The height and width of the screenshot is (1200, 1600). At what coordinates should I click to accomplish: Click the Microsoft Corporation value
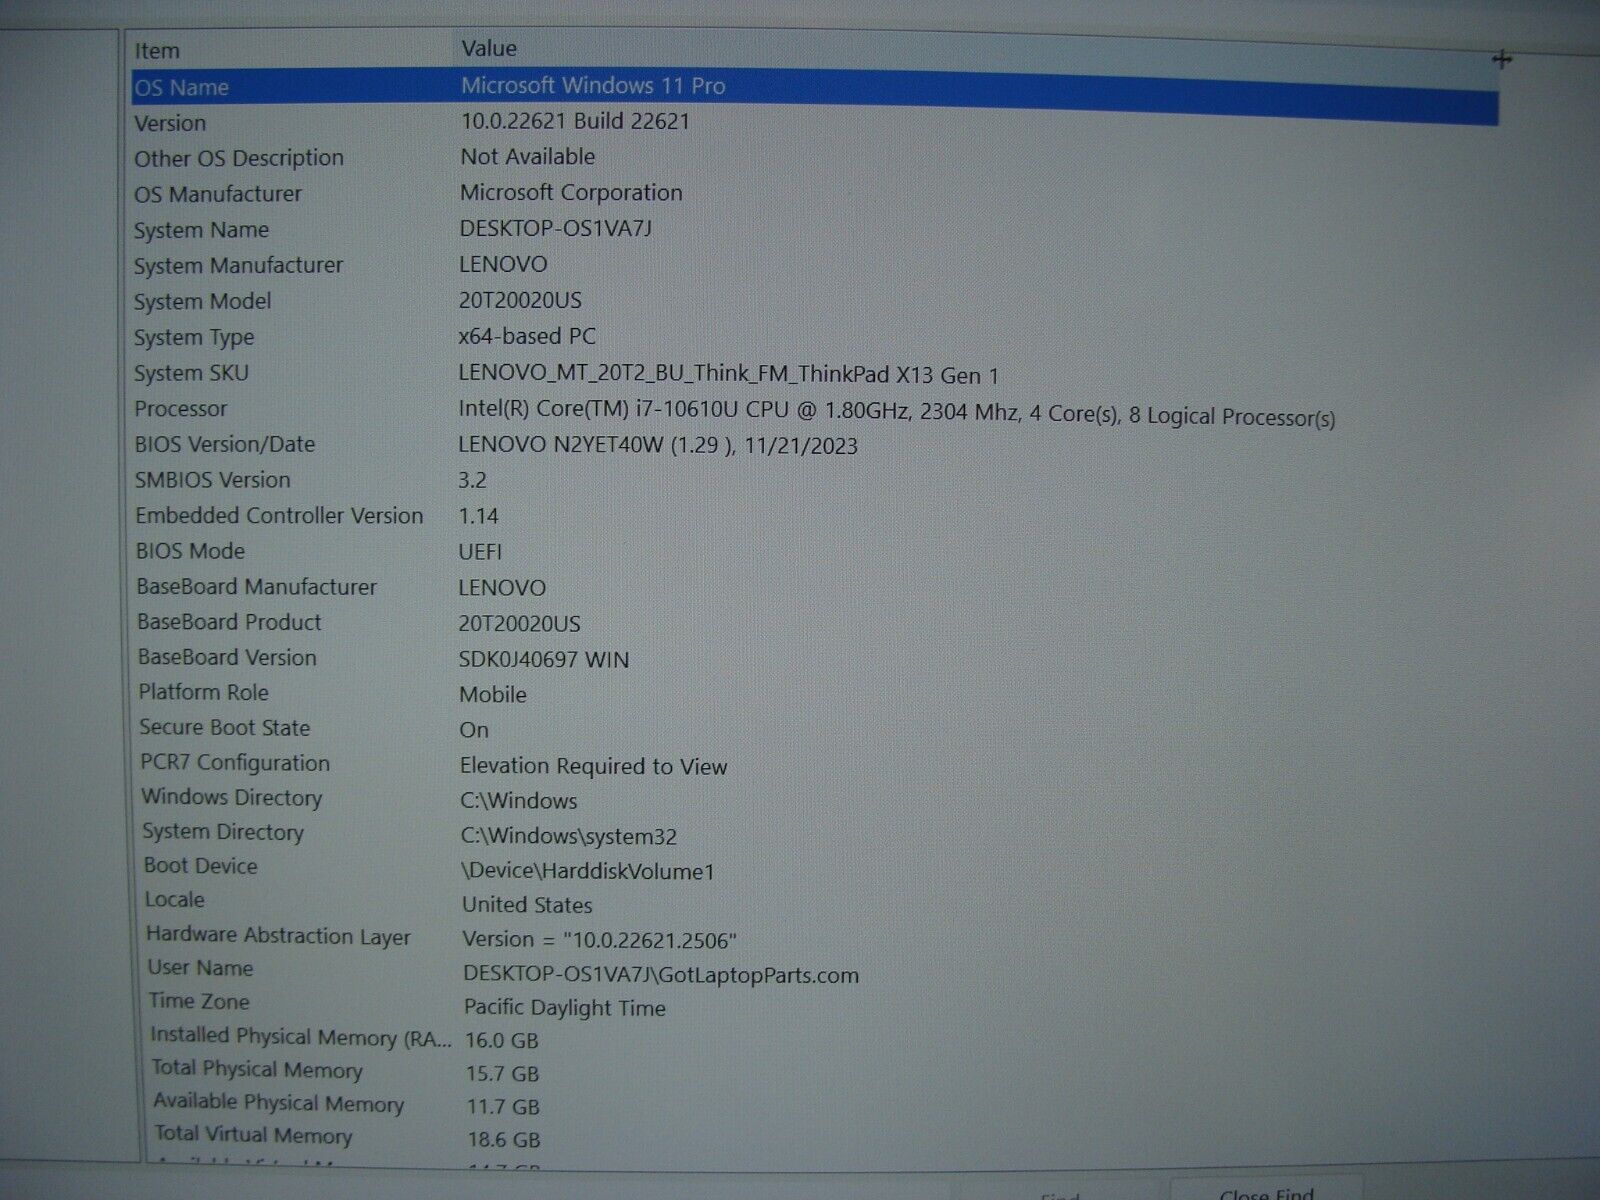[571, 192]
